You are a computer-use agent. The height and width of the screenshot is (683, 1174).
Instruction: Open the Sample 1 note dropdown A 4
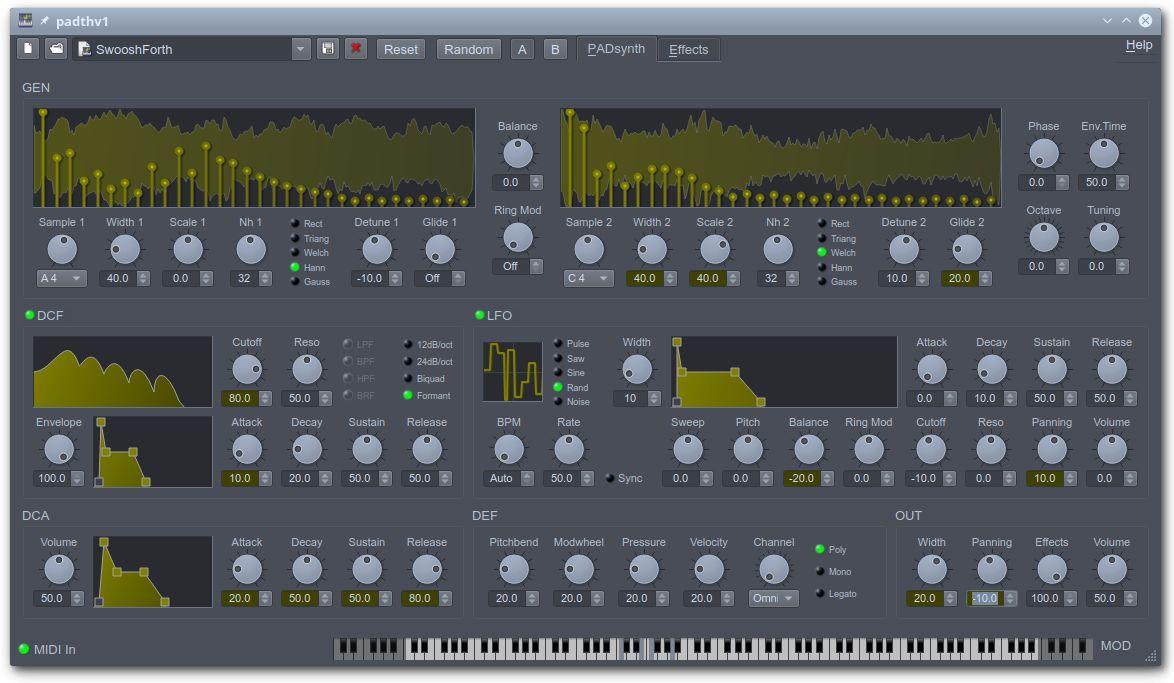(x=62, y=279)
